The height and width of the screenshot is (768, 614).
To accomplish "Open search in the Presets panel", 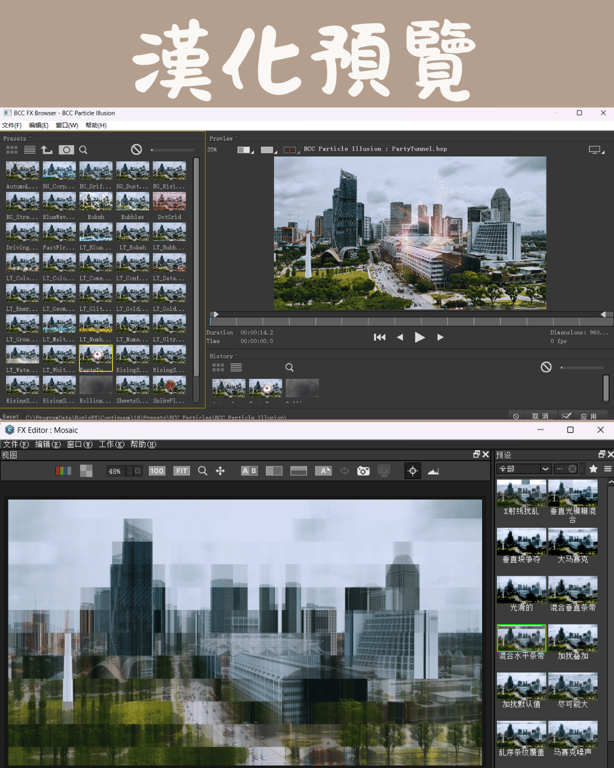I will click(83, 150).
